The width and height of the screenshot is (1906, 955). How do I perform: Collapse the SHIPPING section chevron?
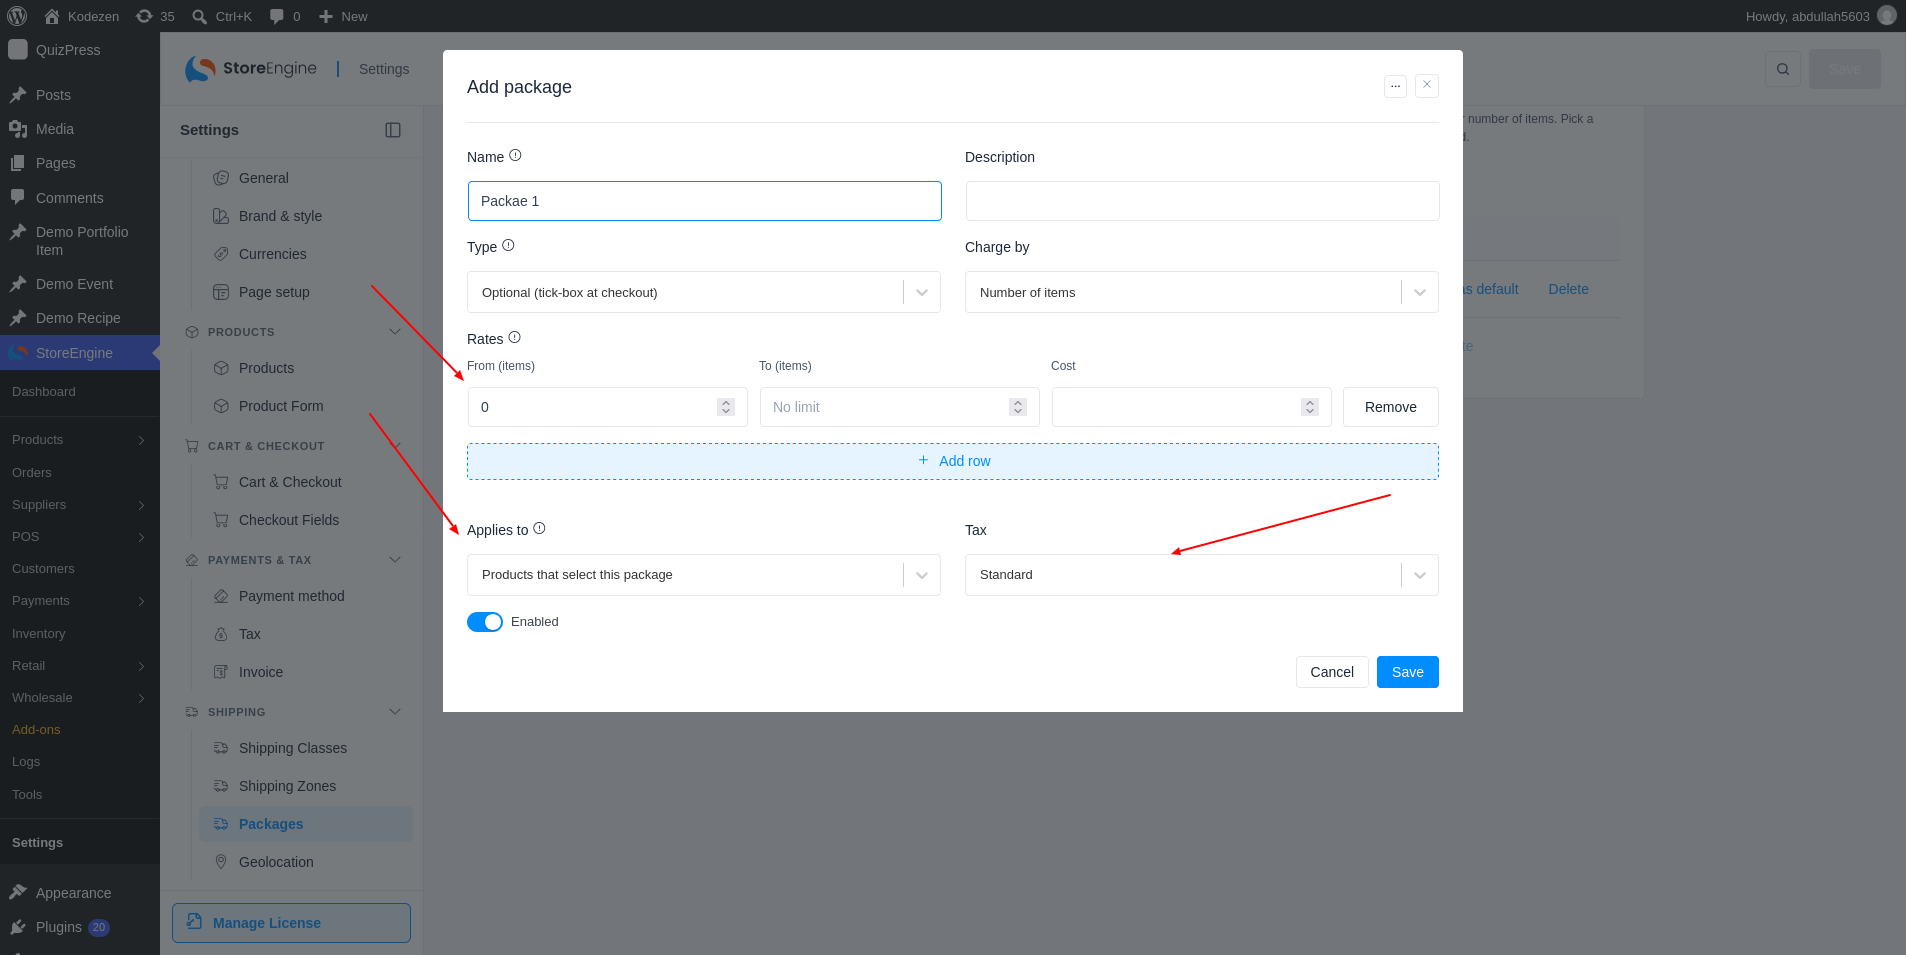coord(395,712)
